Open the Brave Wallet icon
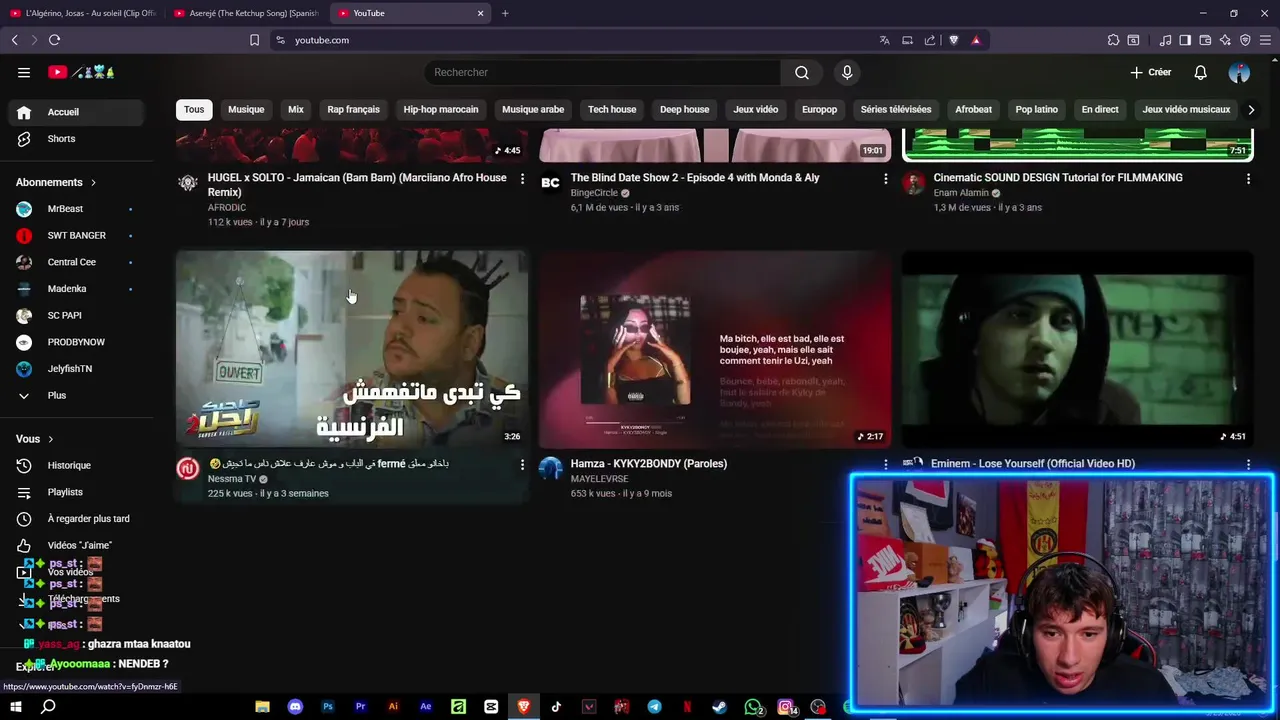This screenshot has height=720, width=1280. (1205, 40)
